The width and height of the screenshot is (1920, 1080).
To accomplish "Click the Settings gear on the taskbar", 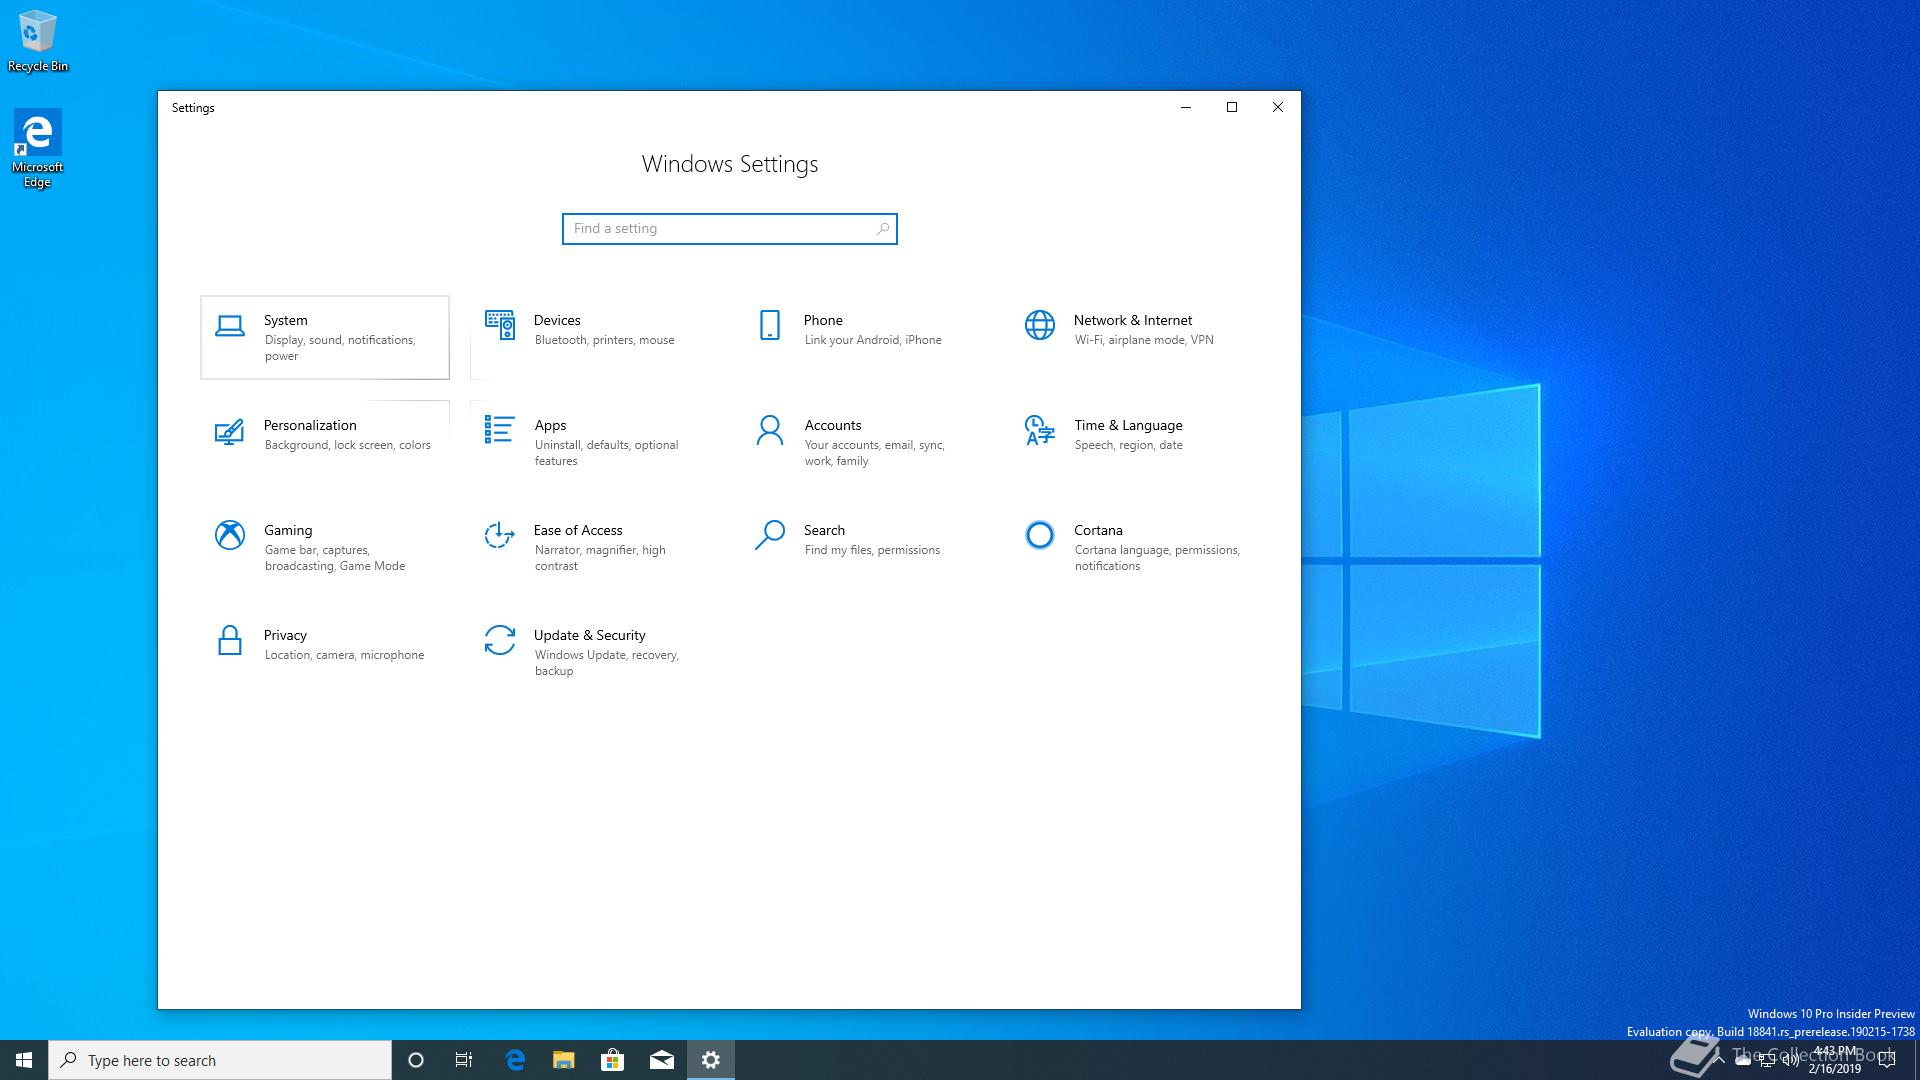I will [x=711, y=1060].
